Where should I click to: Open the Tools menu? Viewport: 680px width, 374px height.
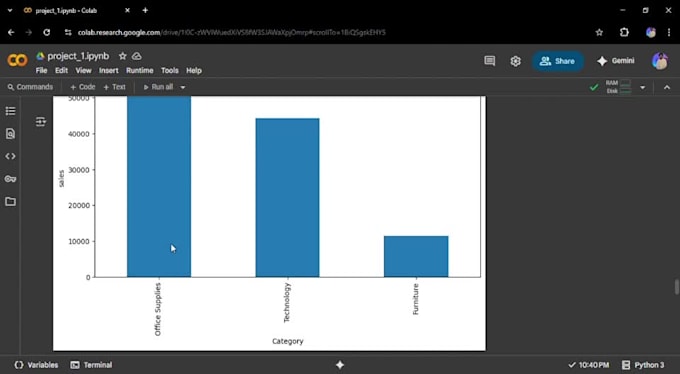(170, 71)
